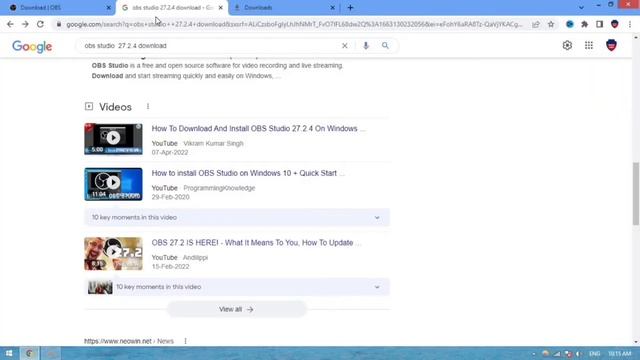The height and width of the screenshot is (360, 640).
Task: Close the Download | OBS tab
Action: [x=109, y=7]
